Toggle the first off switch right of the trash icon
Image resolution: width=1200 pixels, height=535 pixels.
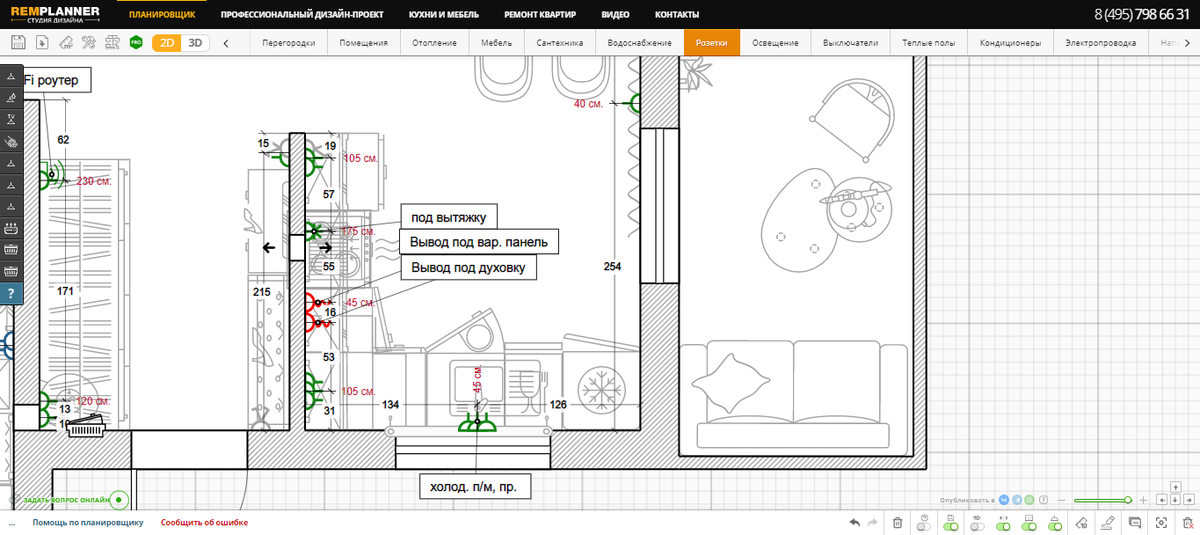pos(923,526)
